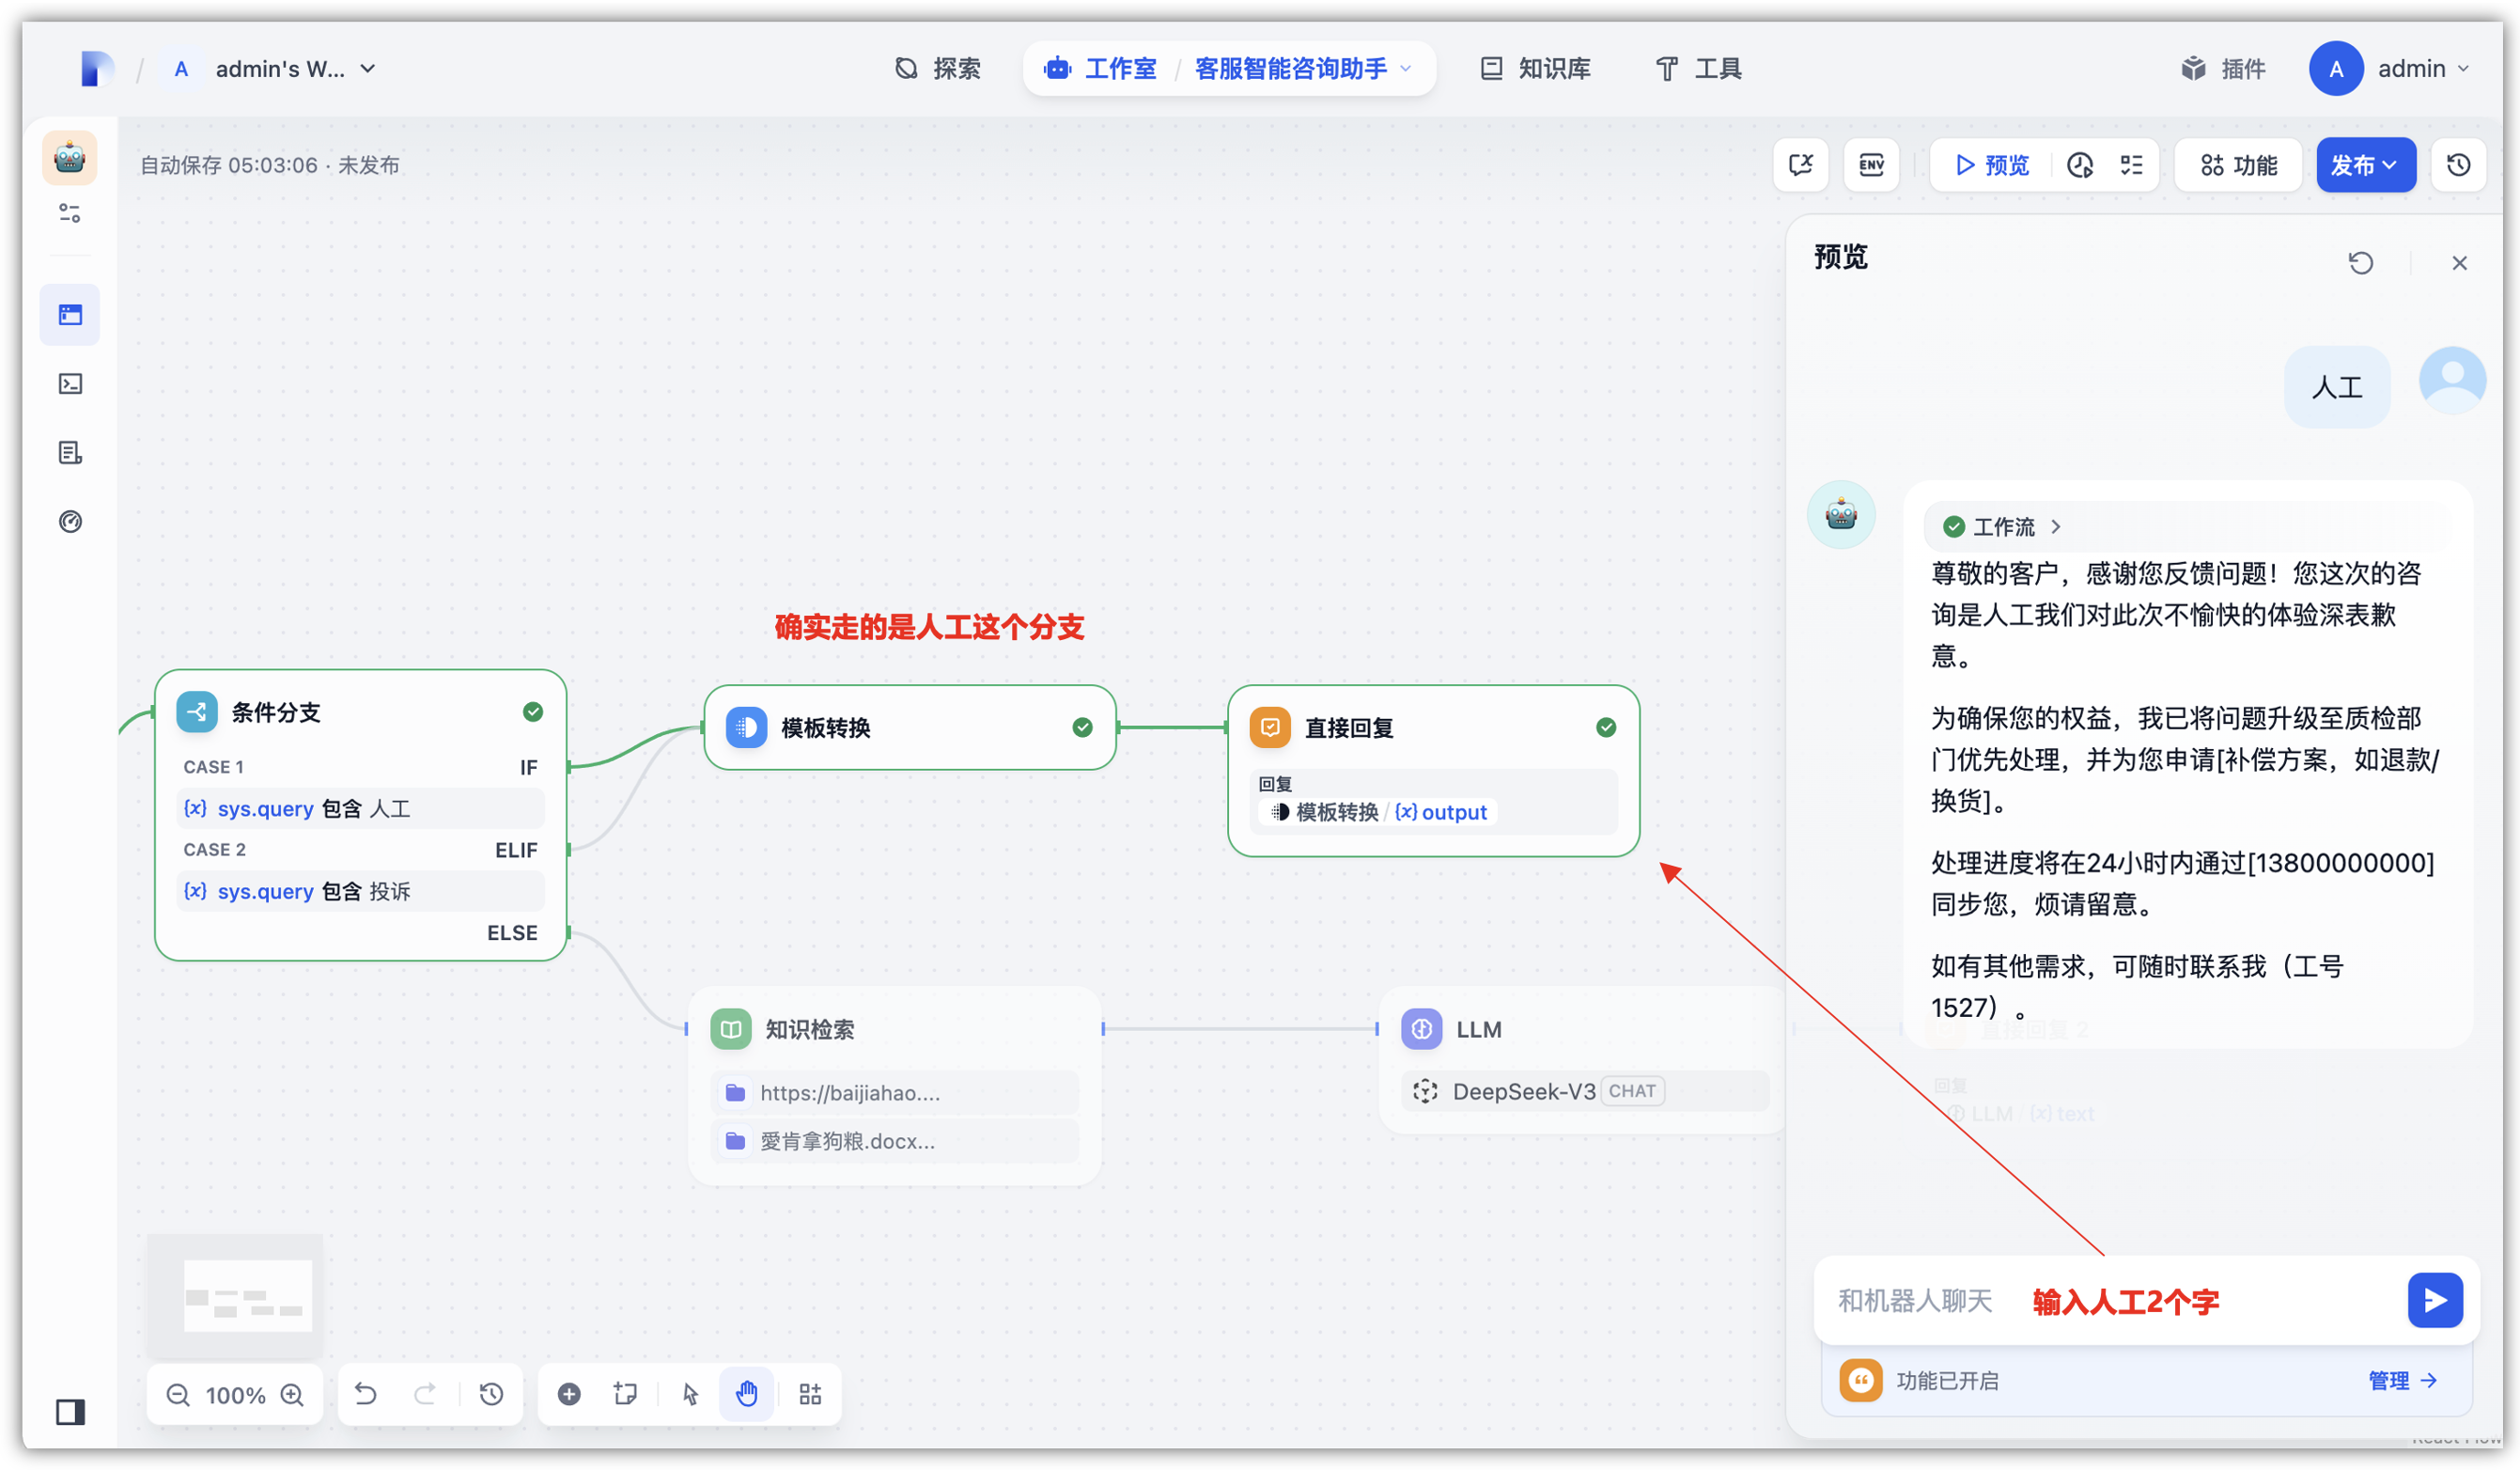Open the ENV environment variables panel
2520x1470 pixels.
[1871, 164]
